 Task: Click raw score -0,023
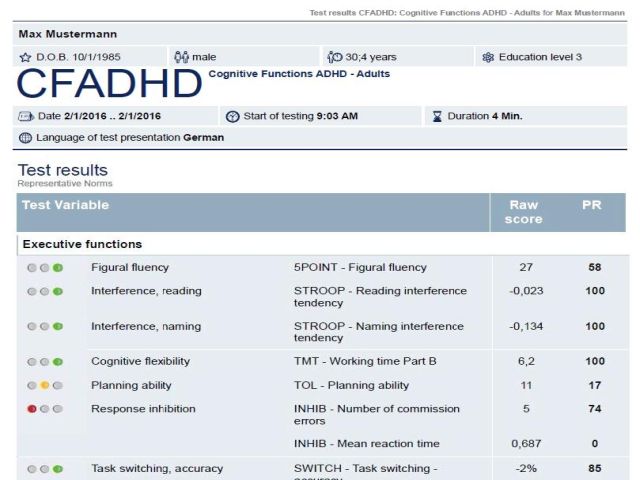pos(526,291)
